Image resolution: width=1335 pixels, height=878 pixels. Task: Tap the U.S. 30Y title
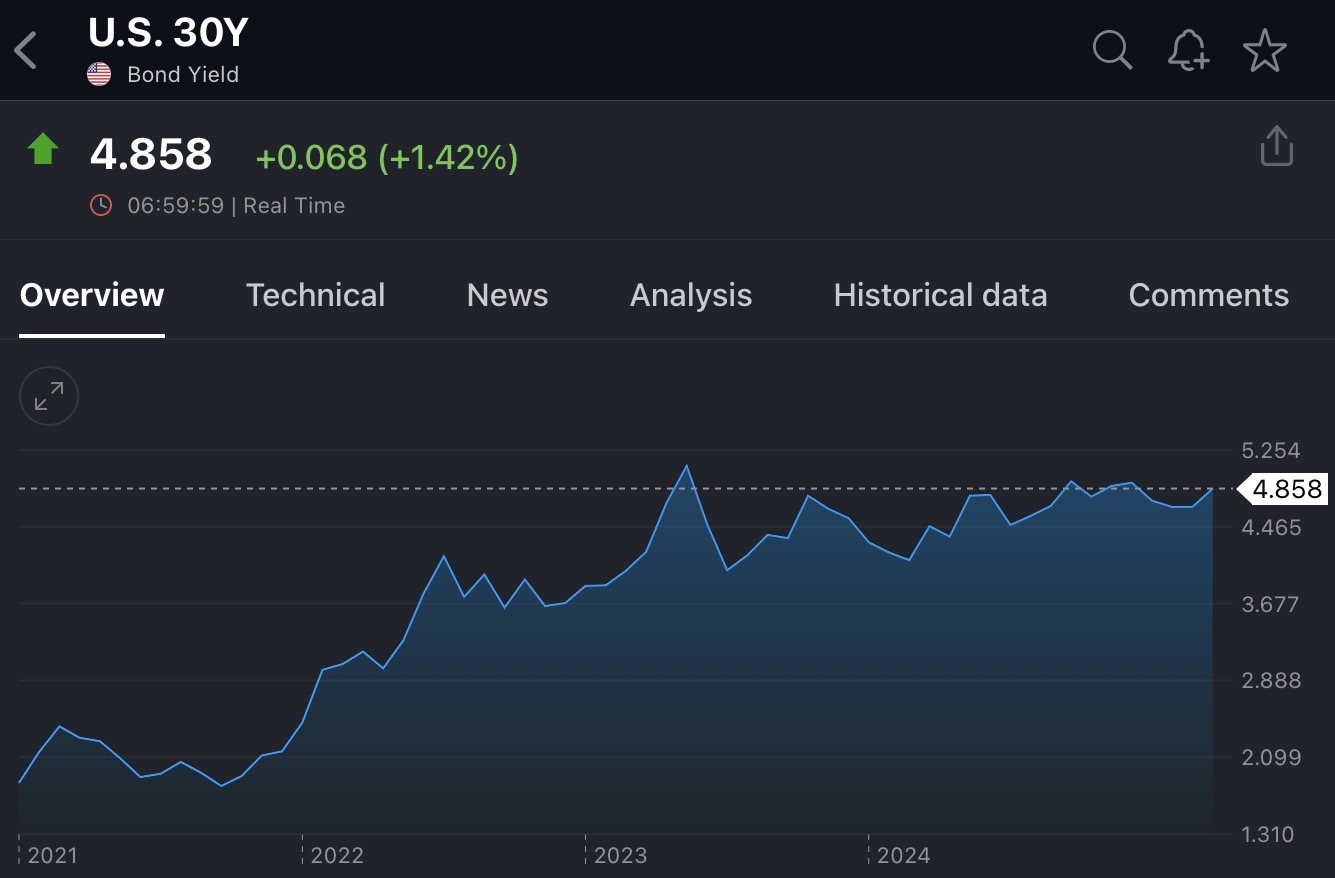168,34
